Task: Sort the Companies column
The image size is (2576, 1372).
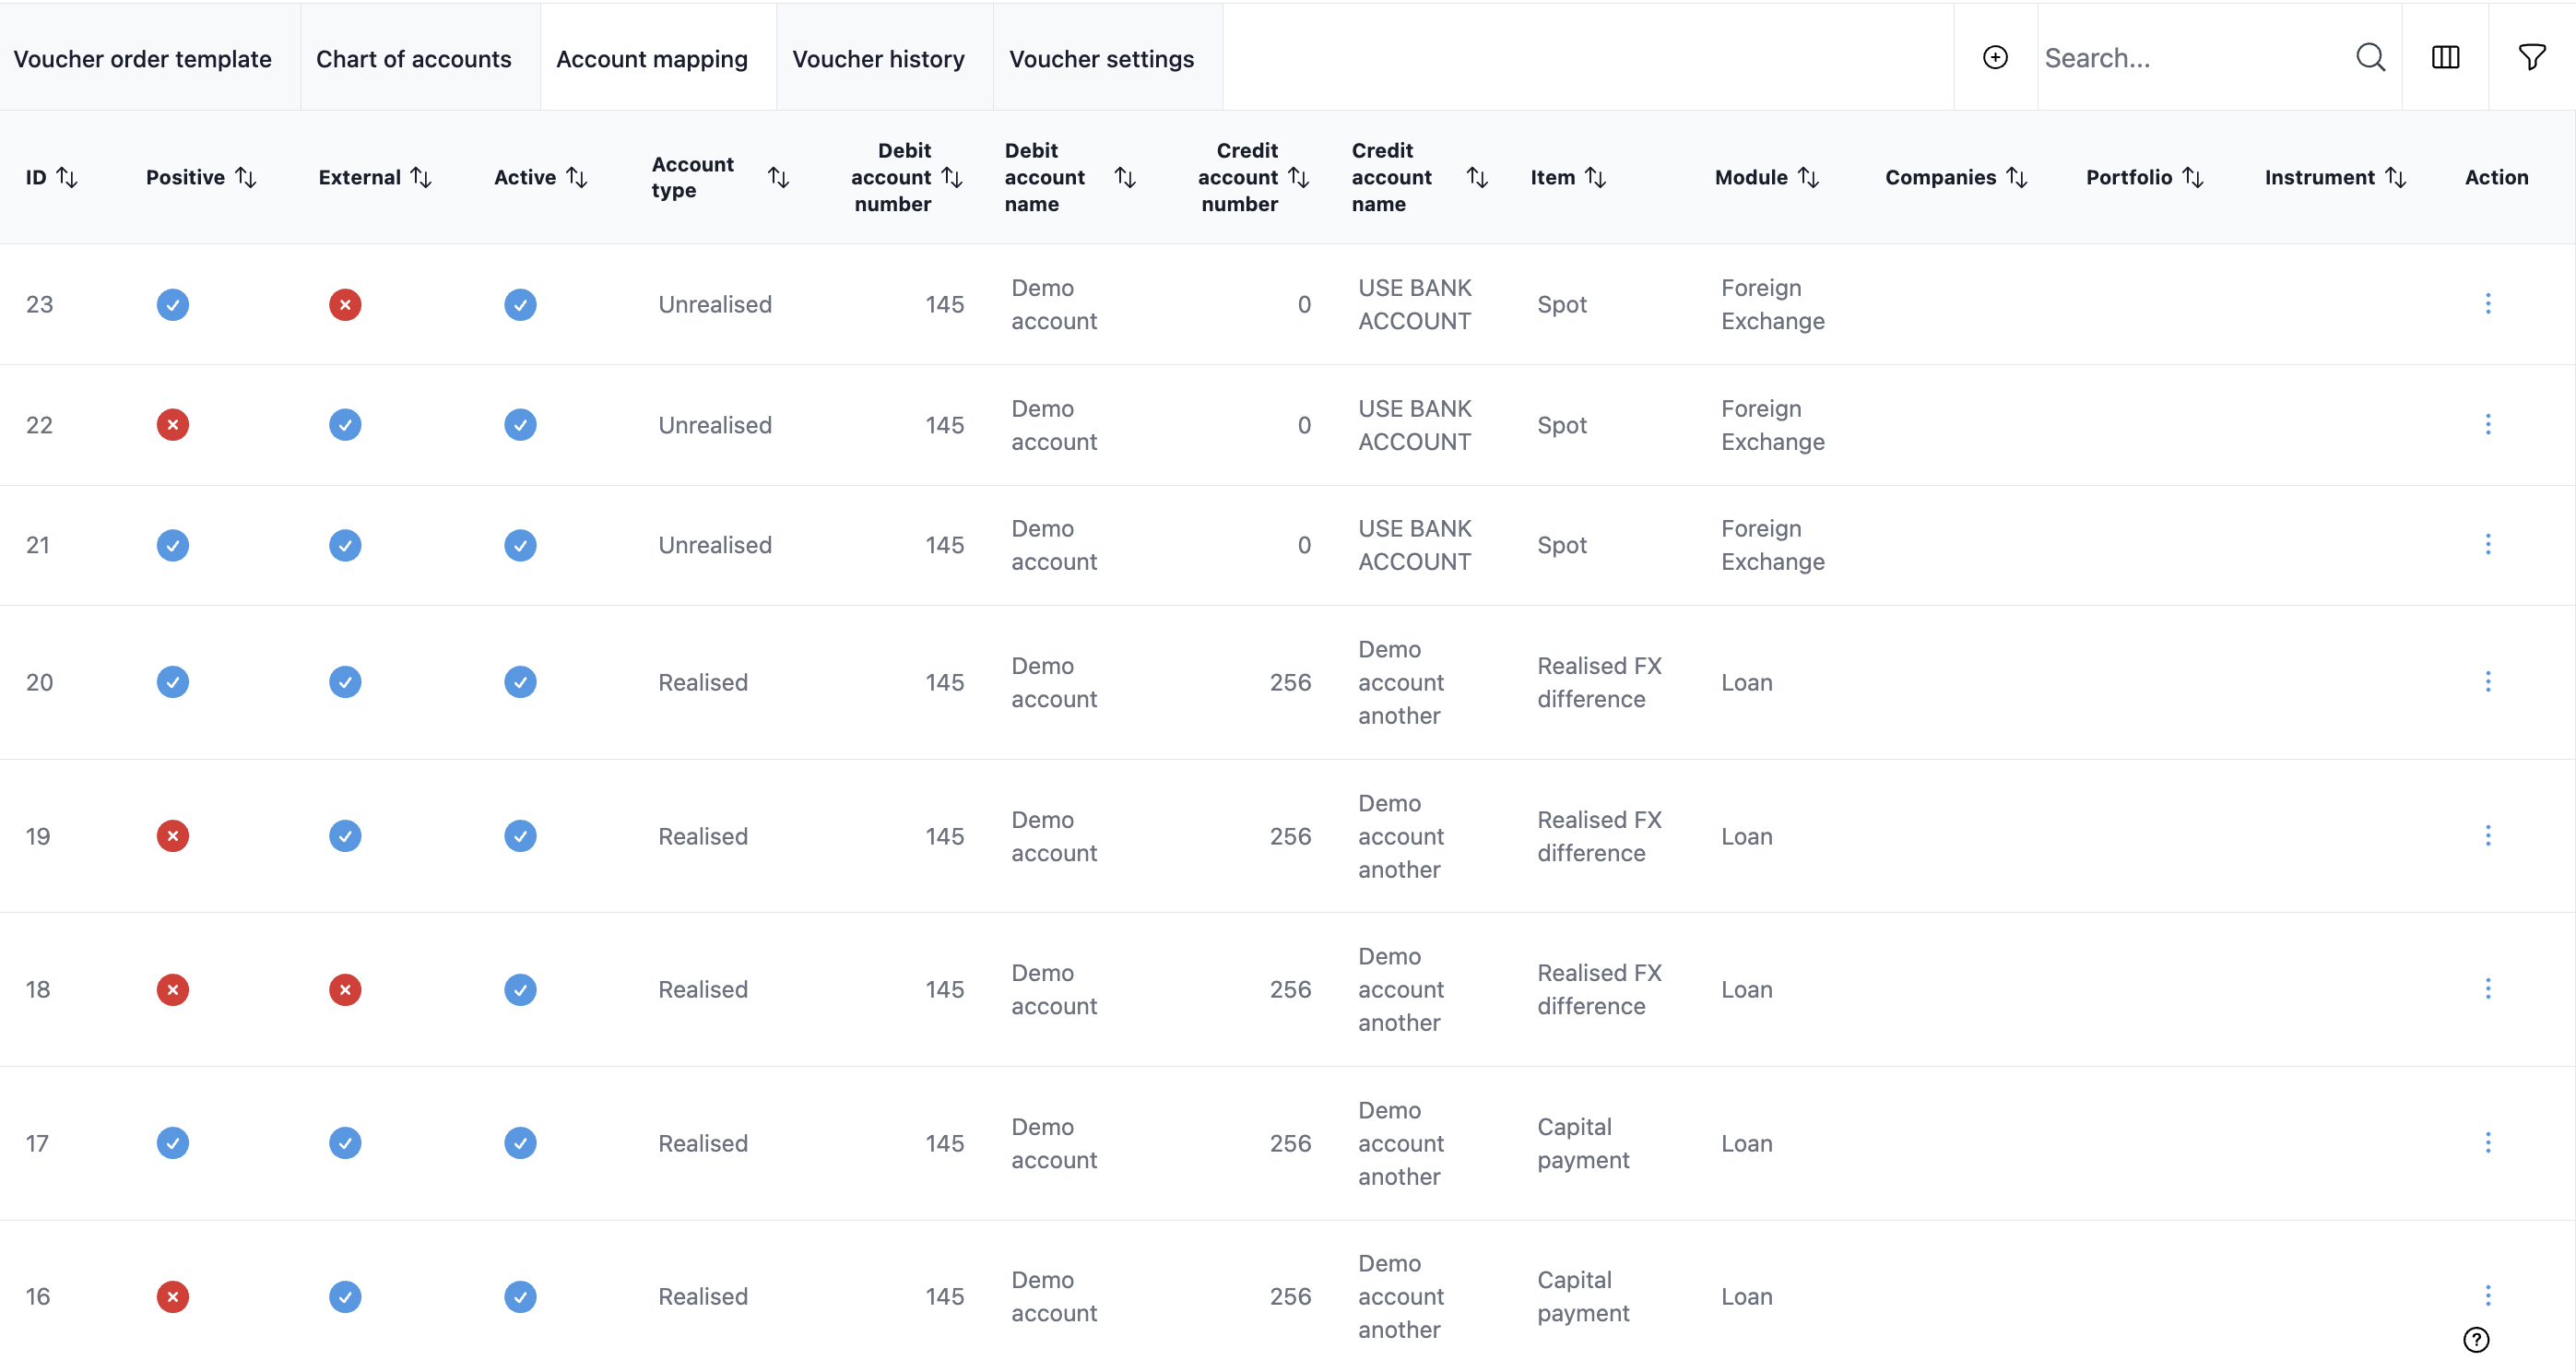Action: click(2018, 177)
